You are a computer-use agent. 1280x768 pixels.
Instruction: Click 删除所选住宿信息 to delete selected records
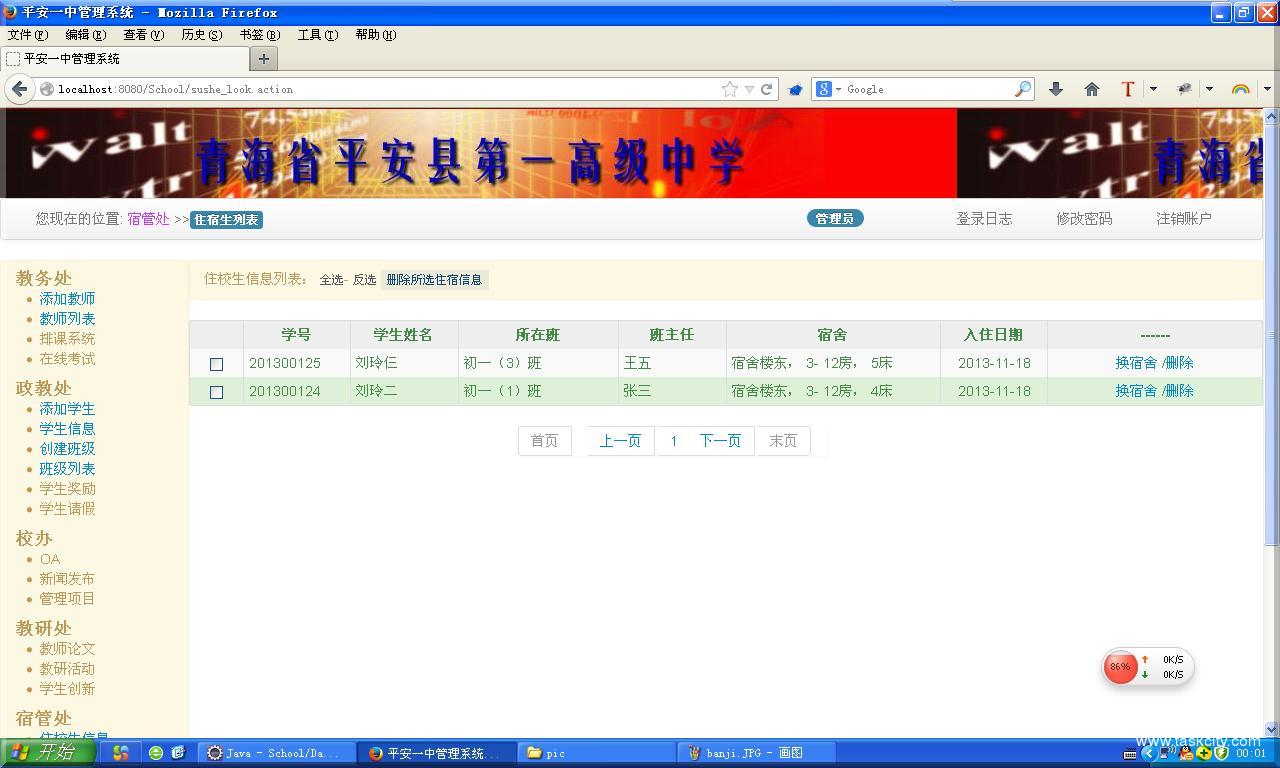[x=435, y=280]
